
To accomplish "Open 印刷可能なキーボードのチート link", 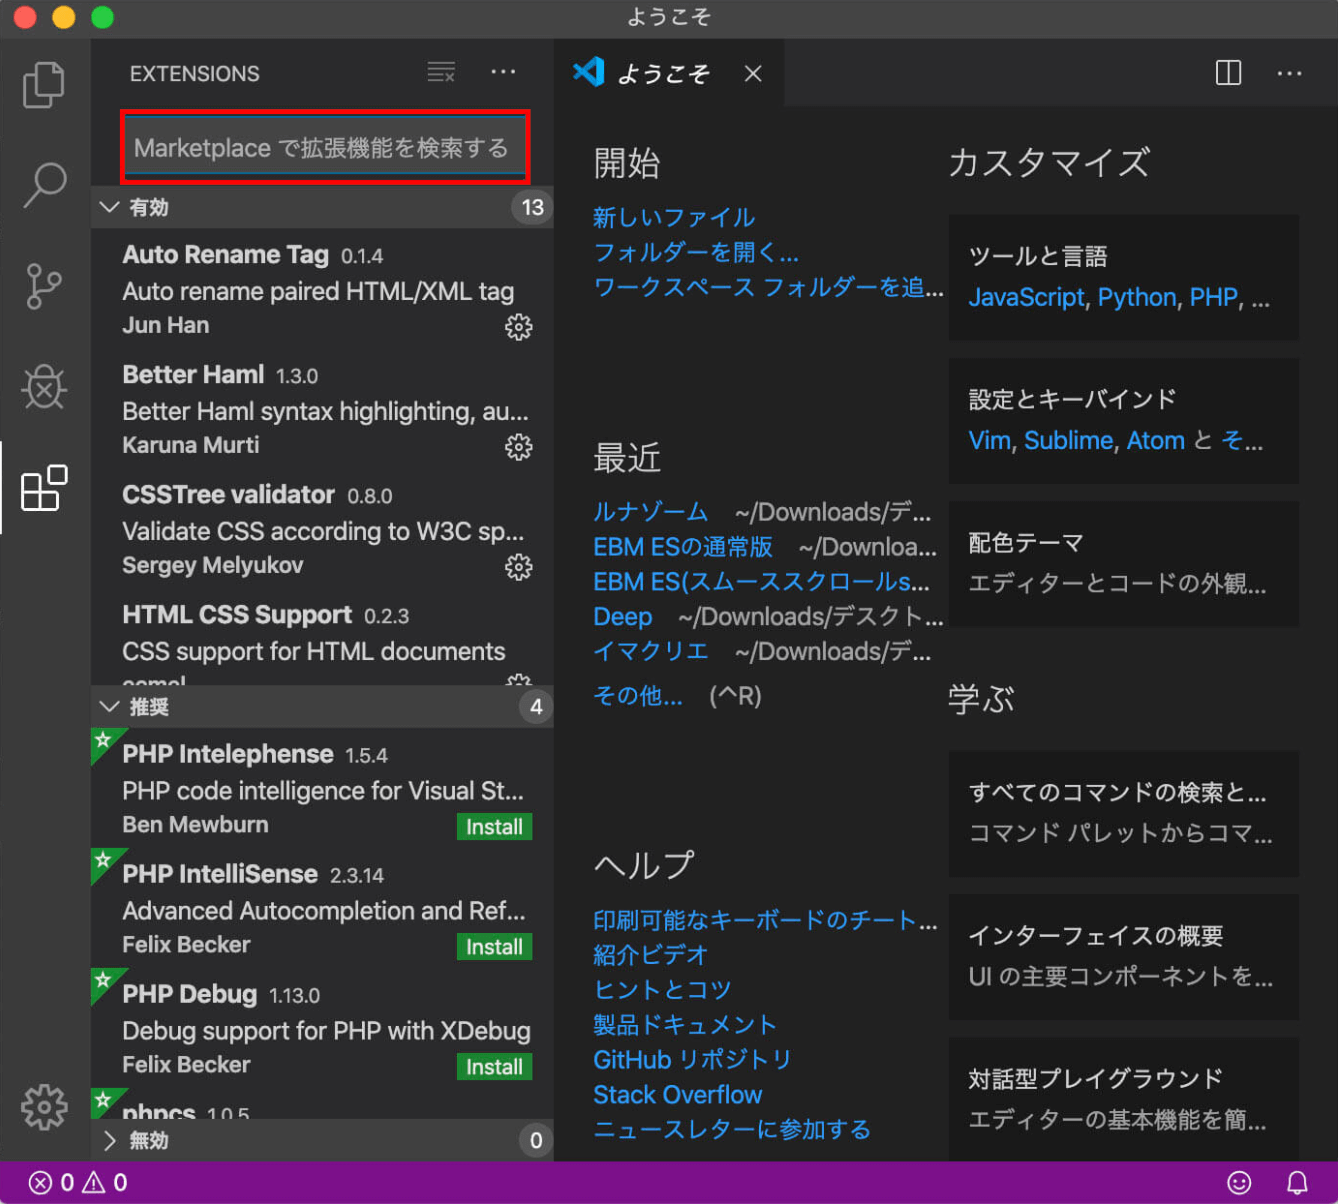I will [765, 921].
